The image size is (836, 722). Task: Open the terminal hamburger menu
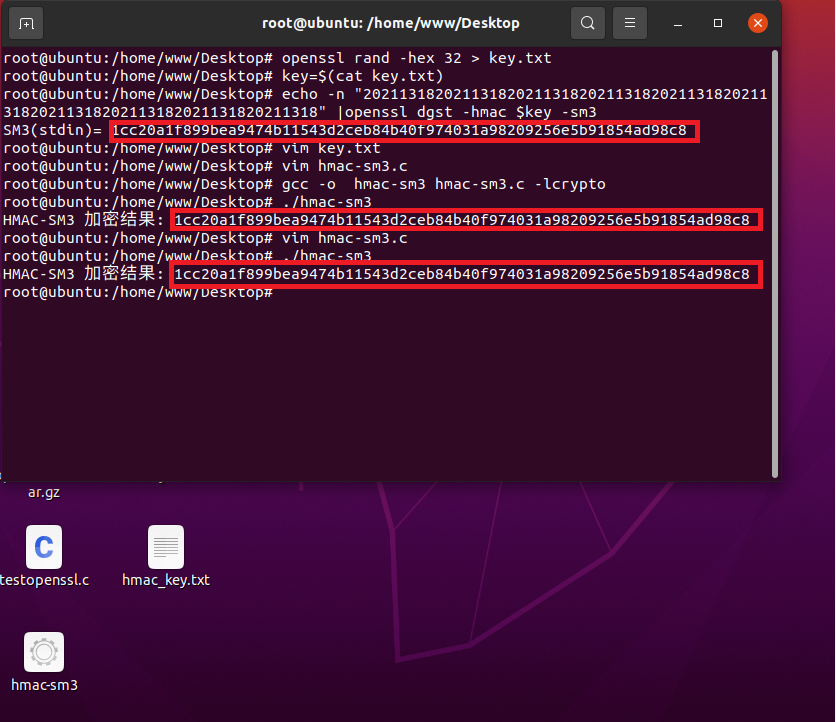tap(630, 23)
